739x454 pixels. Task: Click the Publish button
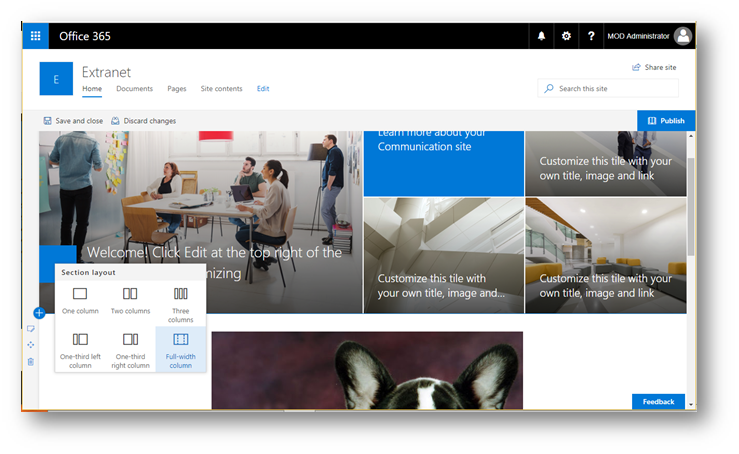(666, 121)
